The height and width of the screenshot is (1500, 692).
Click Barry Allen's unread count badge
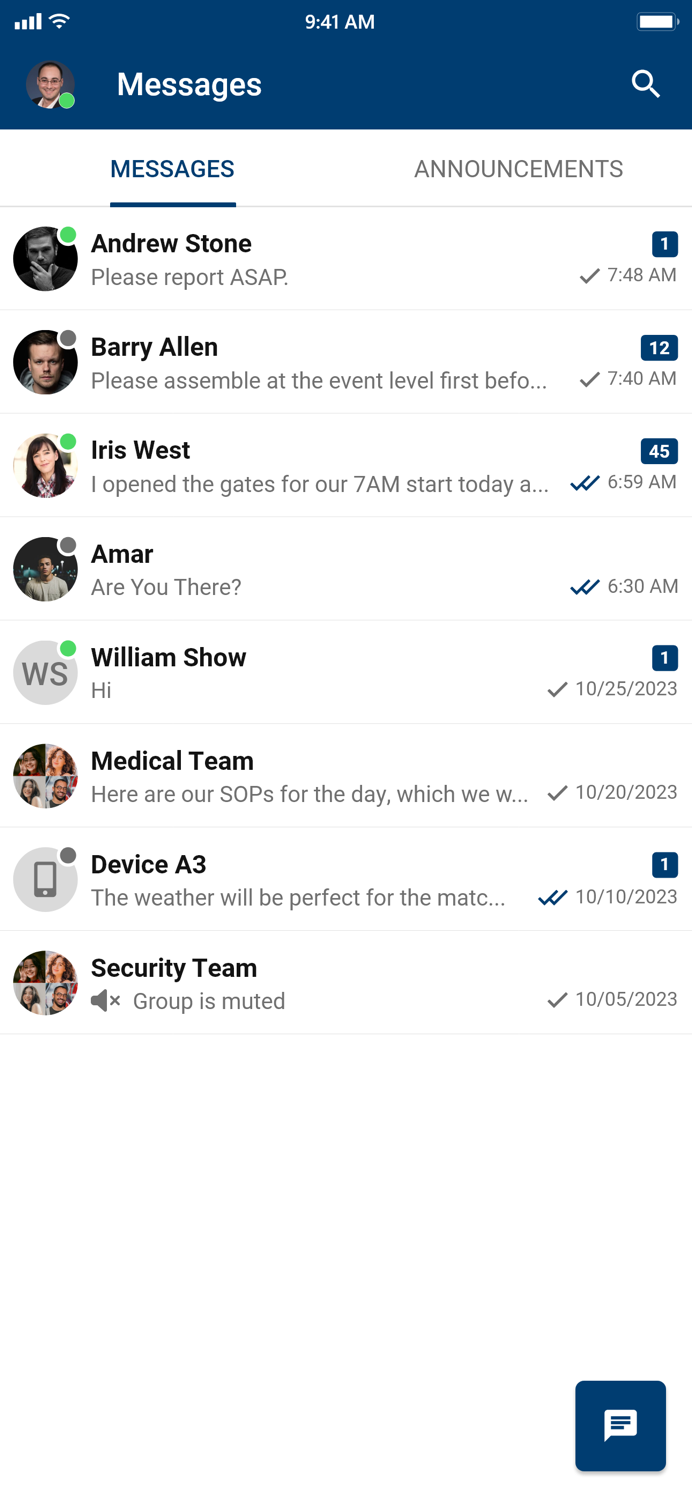[x=659, y=348]
